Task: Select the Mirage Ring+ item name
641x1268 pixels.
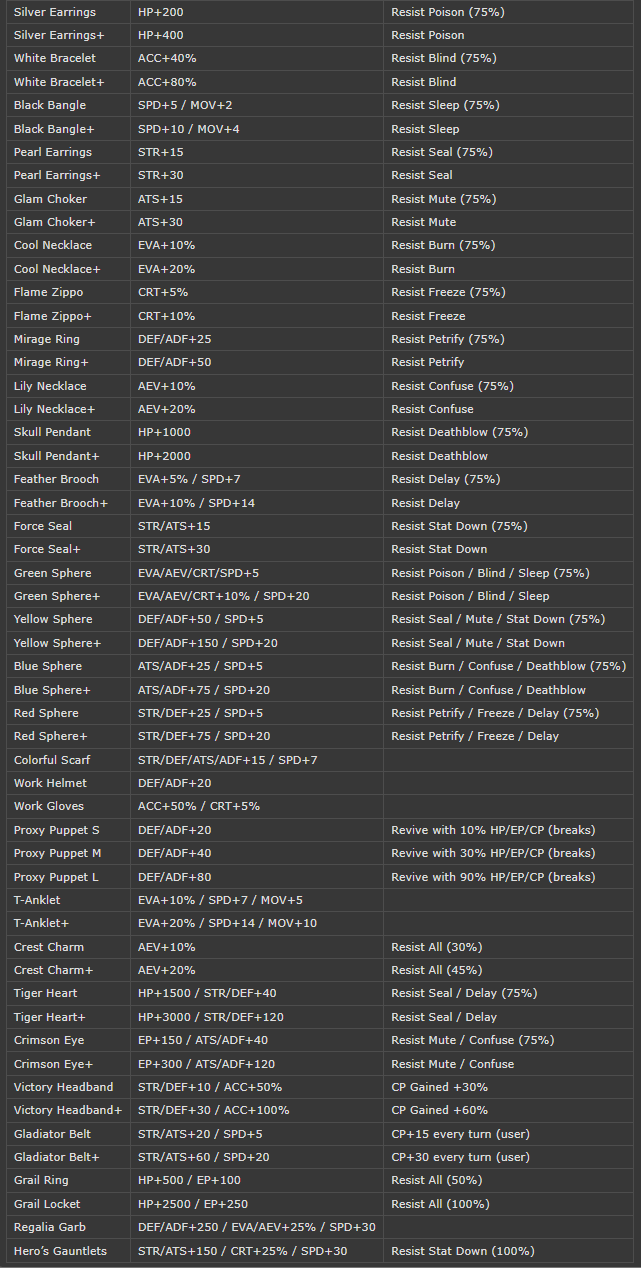Action: [x=51, y=362]
